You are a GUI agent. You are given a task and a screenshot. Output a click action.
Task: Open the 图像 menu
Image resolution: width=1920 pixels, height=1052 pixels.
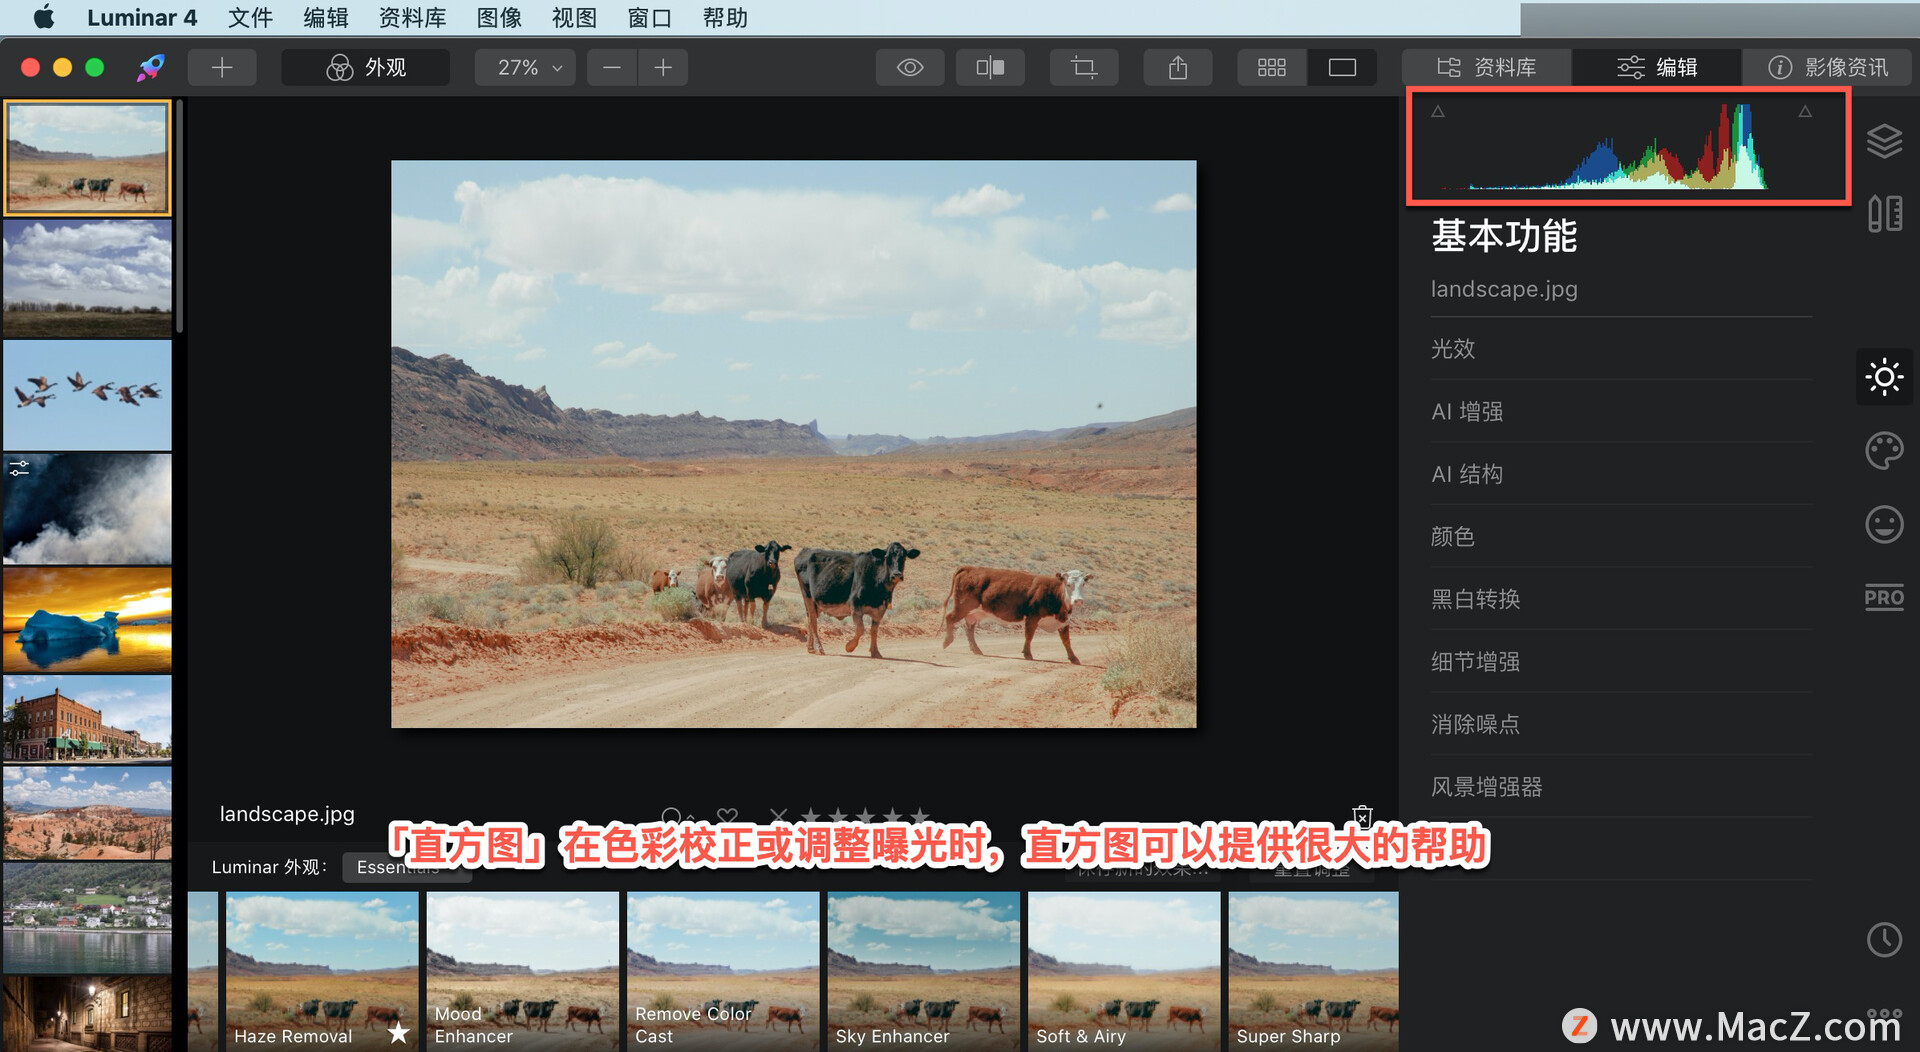499,17
